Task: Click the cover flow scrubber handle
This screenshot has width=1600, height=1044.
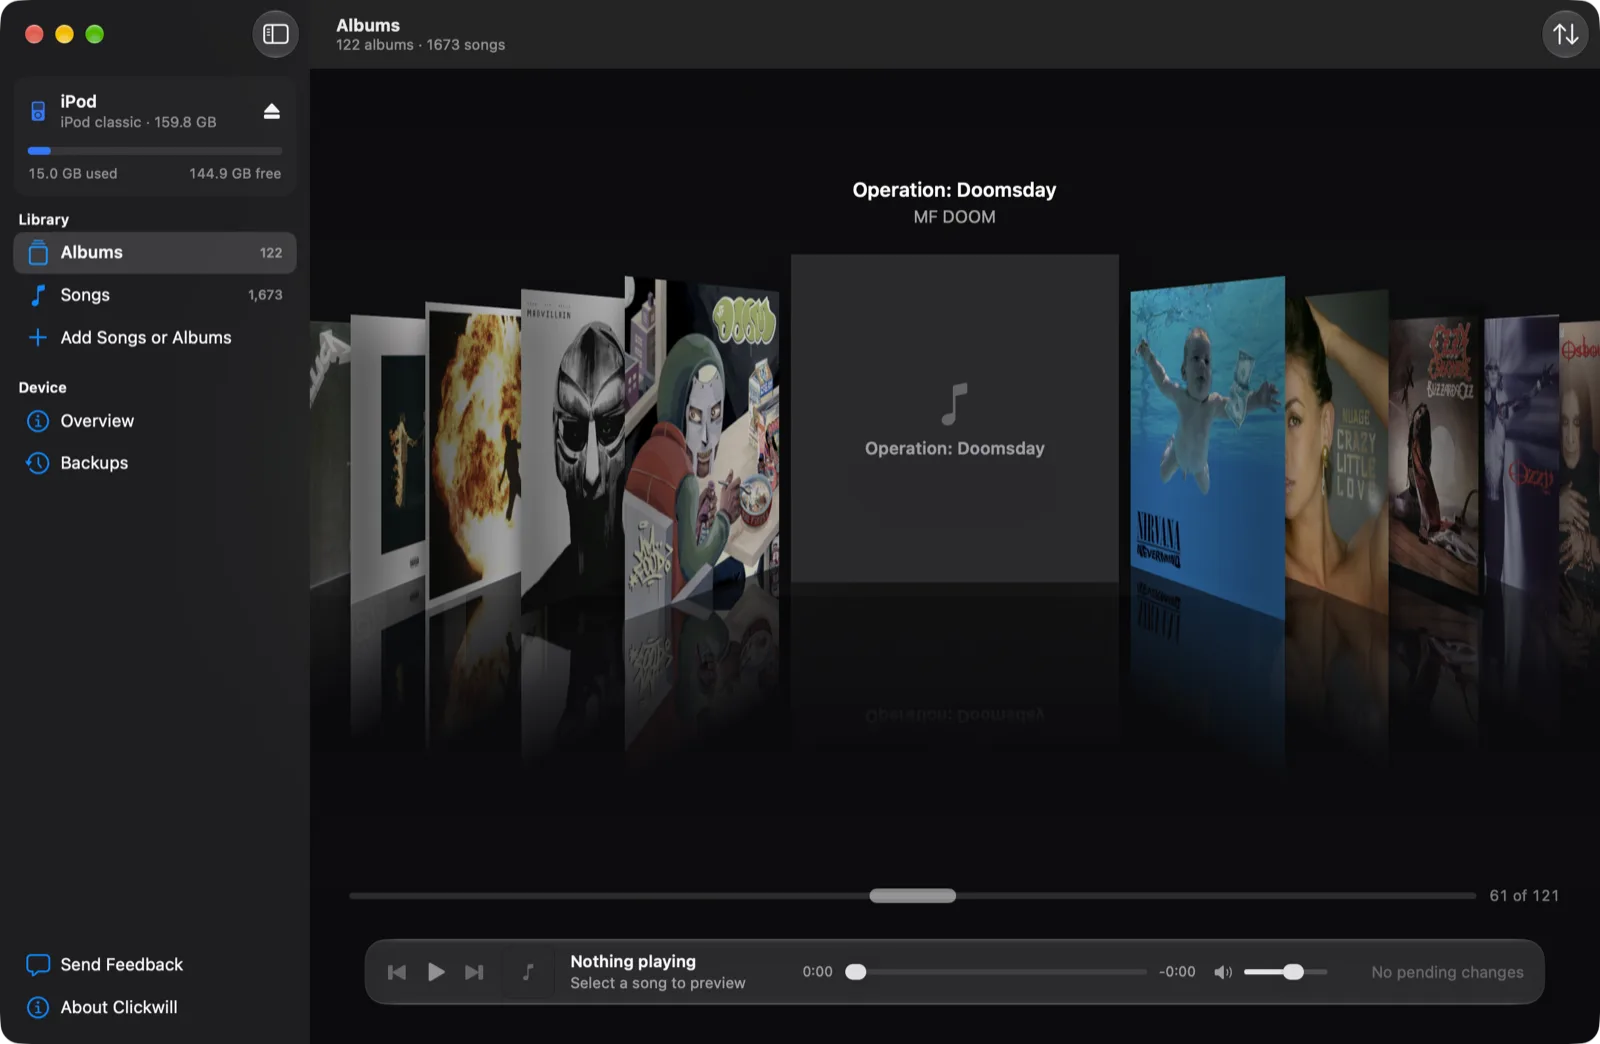Action: point(912,896)
